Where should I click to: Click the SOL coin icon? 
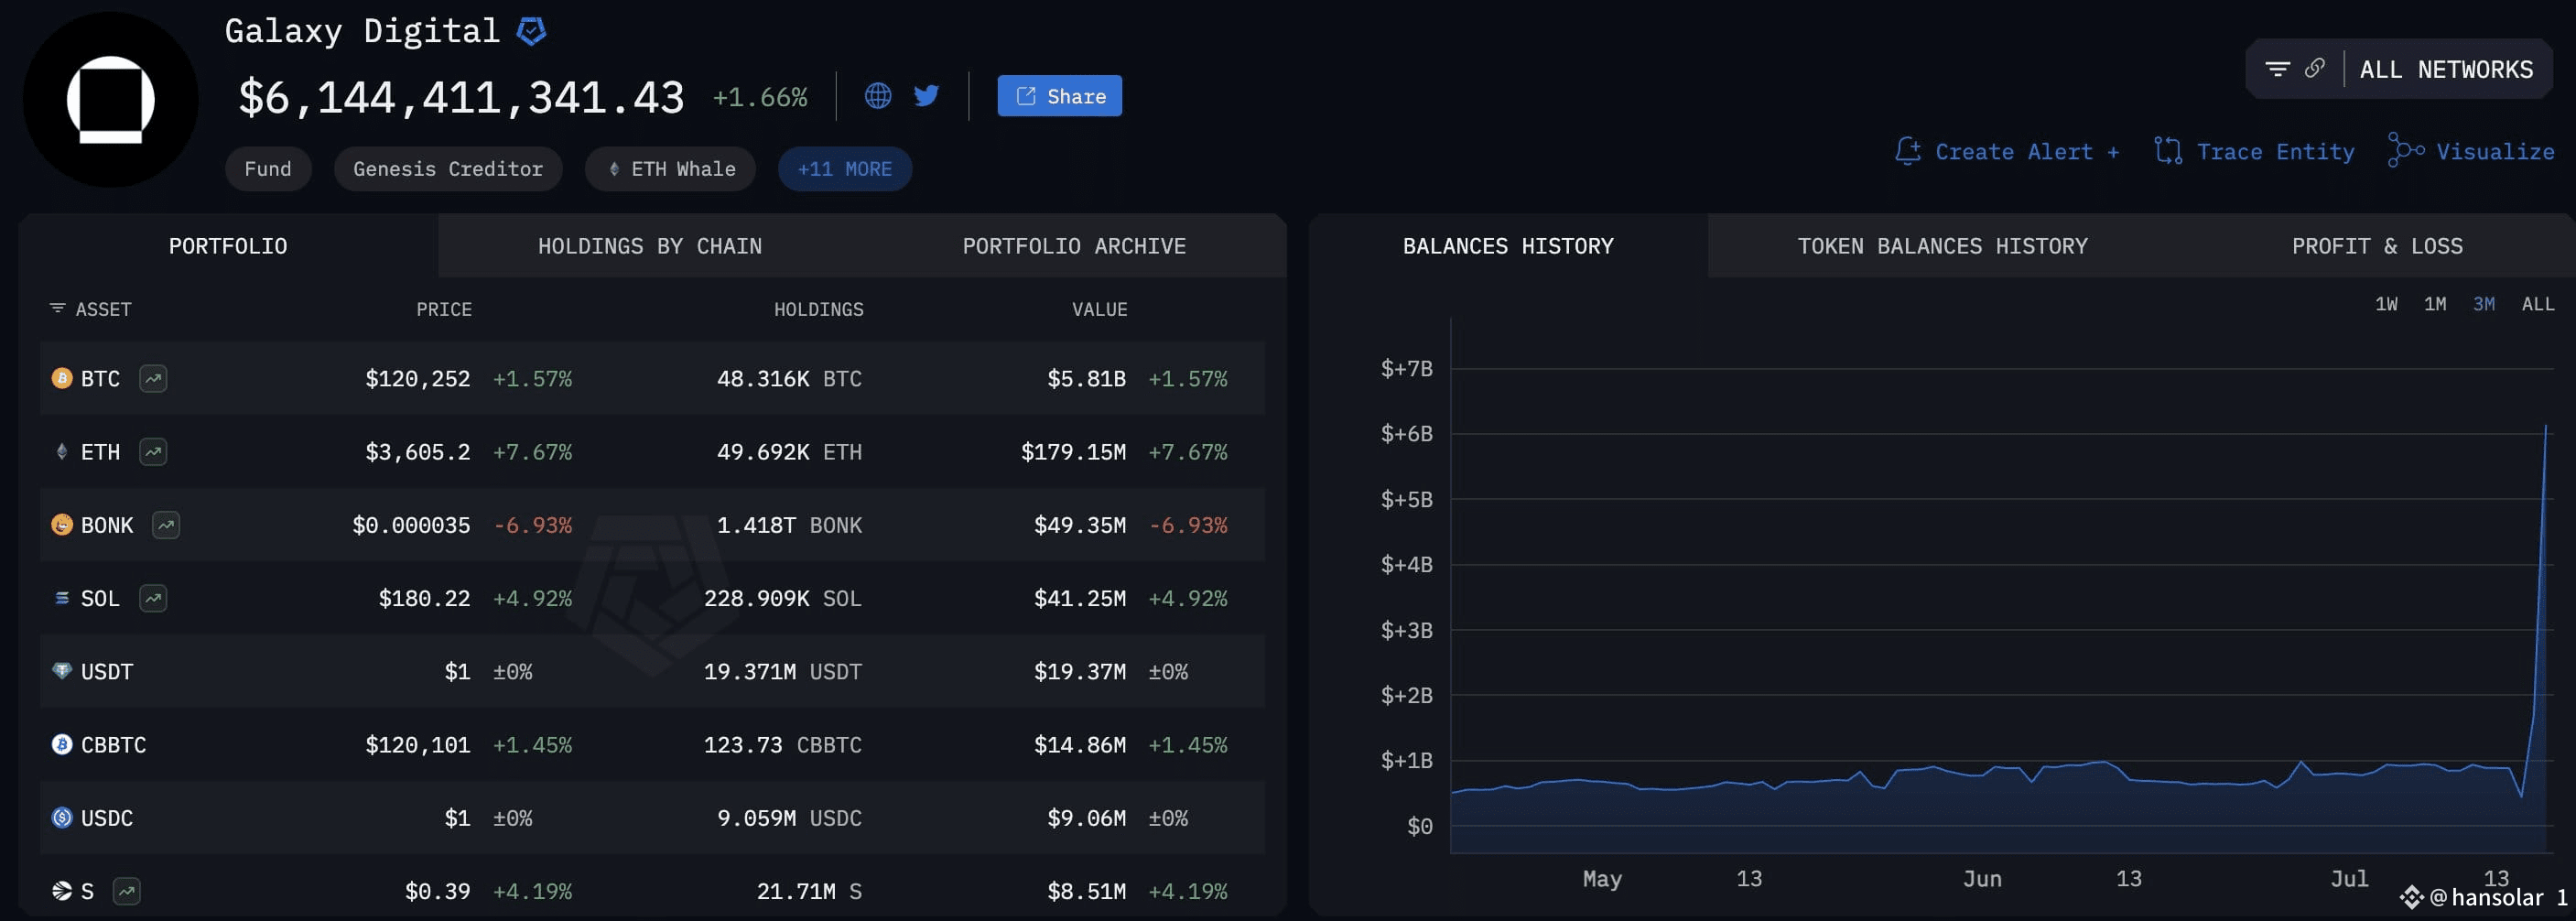[x=62, y=598]
